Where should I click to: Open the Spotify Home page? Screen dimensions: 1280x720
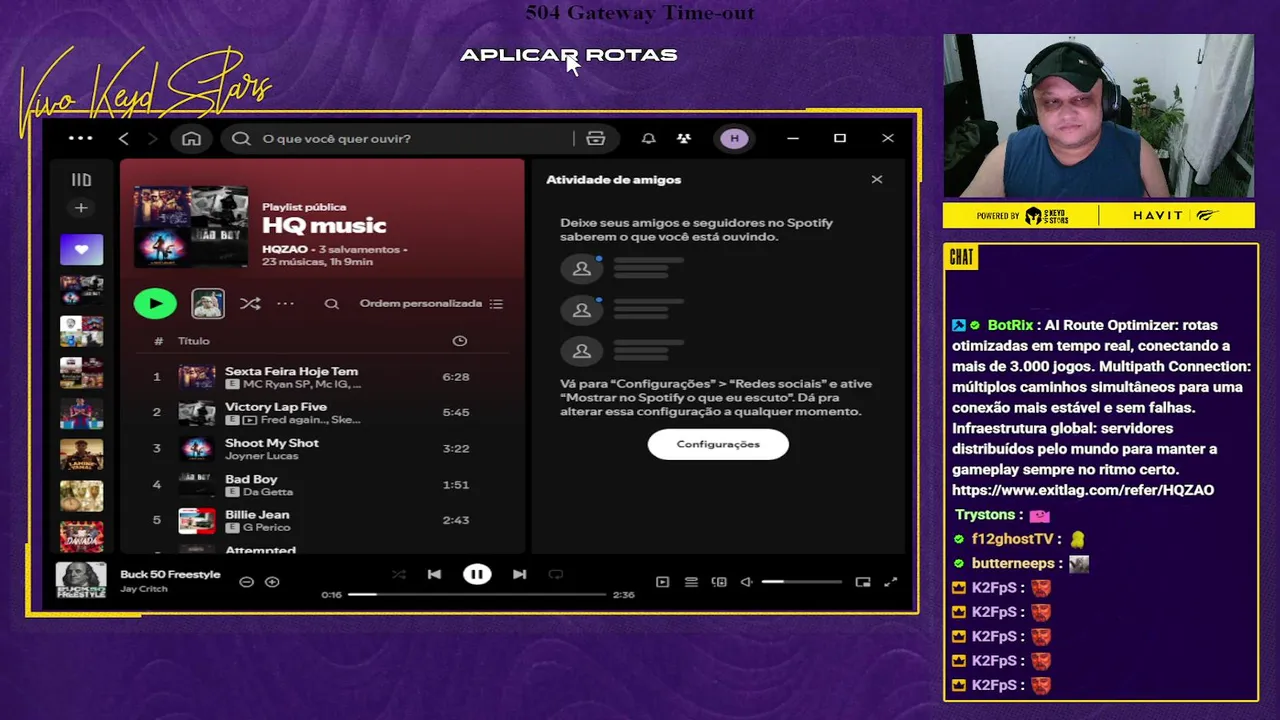[191, 138]
